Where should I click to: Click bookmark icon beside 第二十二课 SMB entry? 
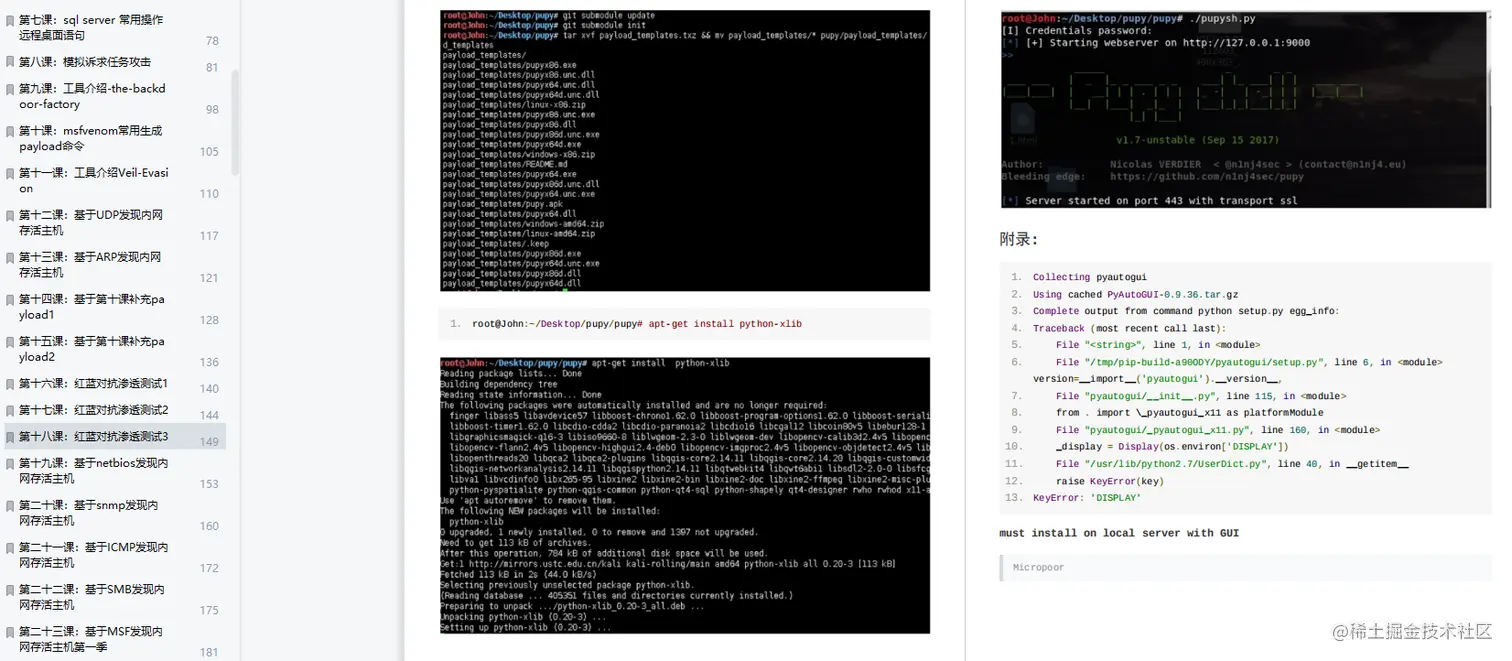click(x=10, y=590)
